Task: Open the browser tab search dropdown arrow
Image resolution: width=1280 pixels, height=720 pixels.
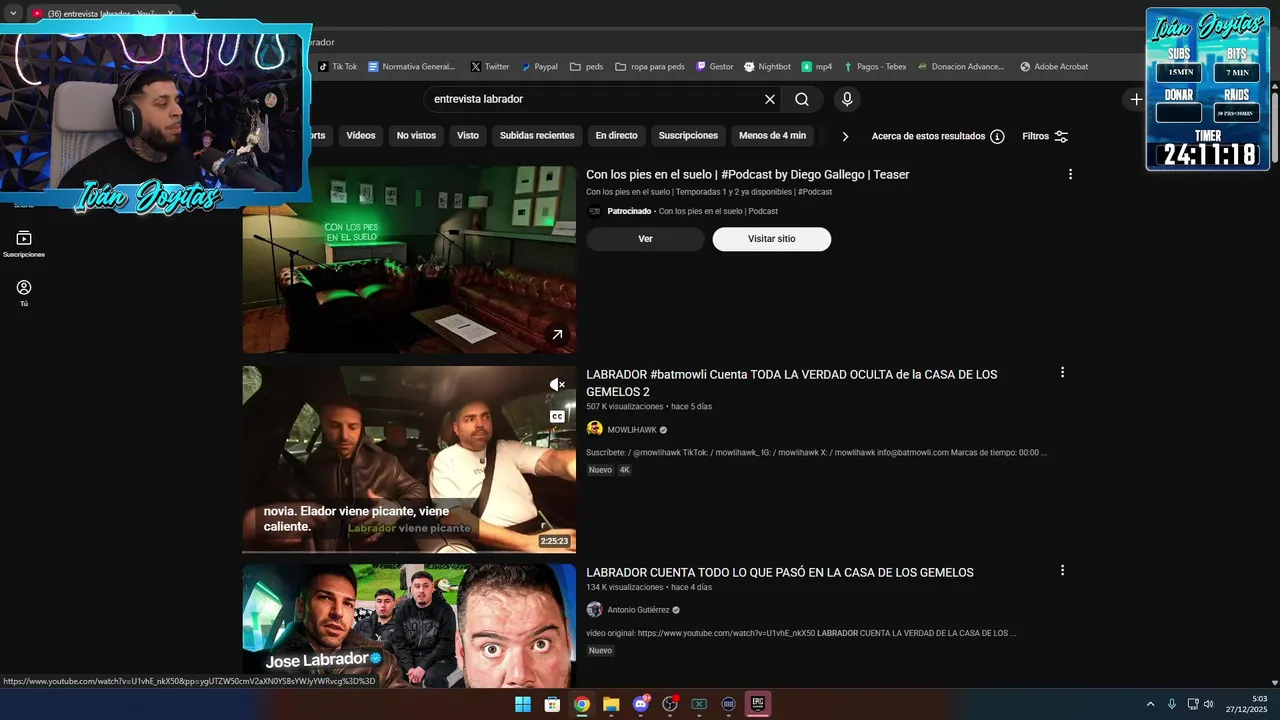Action: [13, 13]
